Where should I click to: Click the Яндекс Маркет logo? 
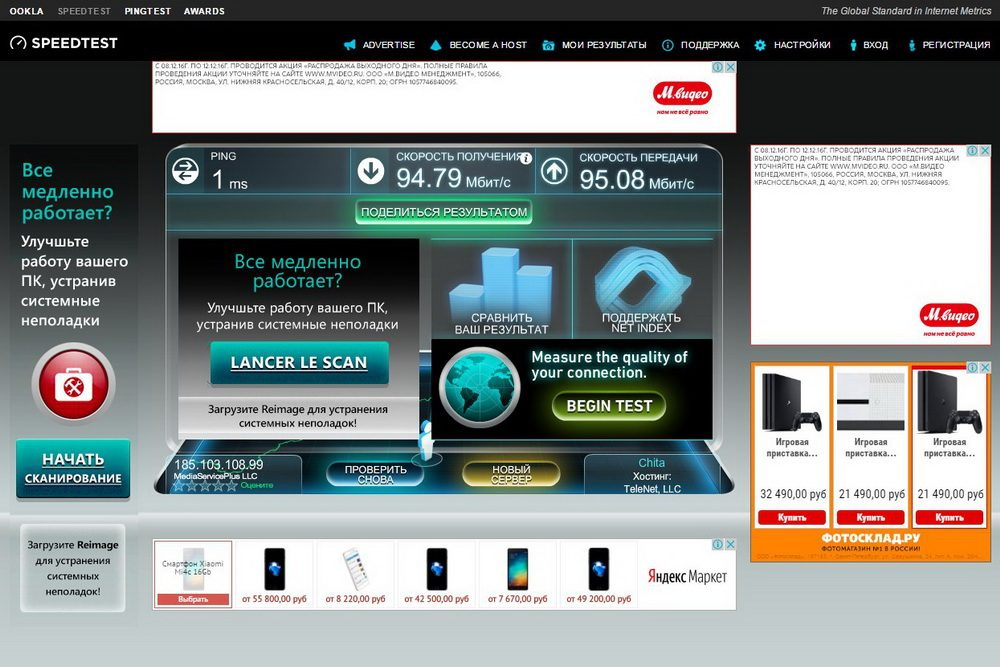click(x=687, y=576)
